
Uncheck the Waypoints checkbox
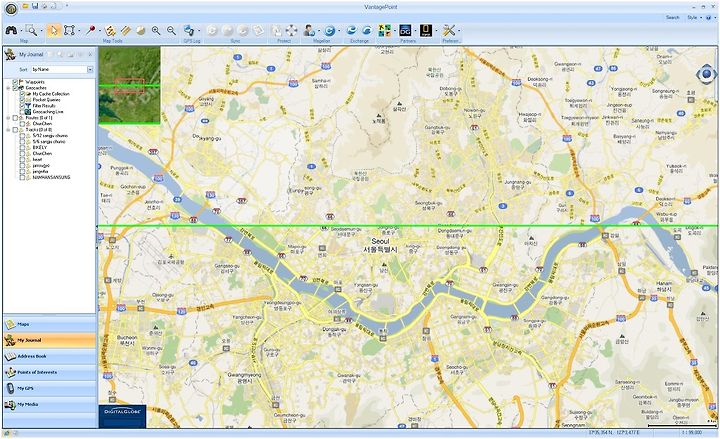(x=15, y=82)
